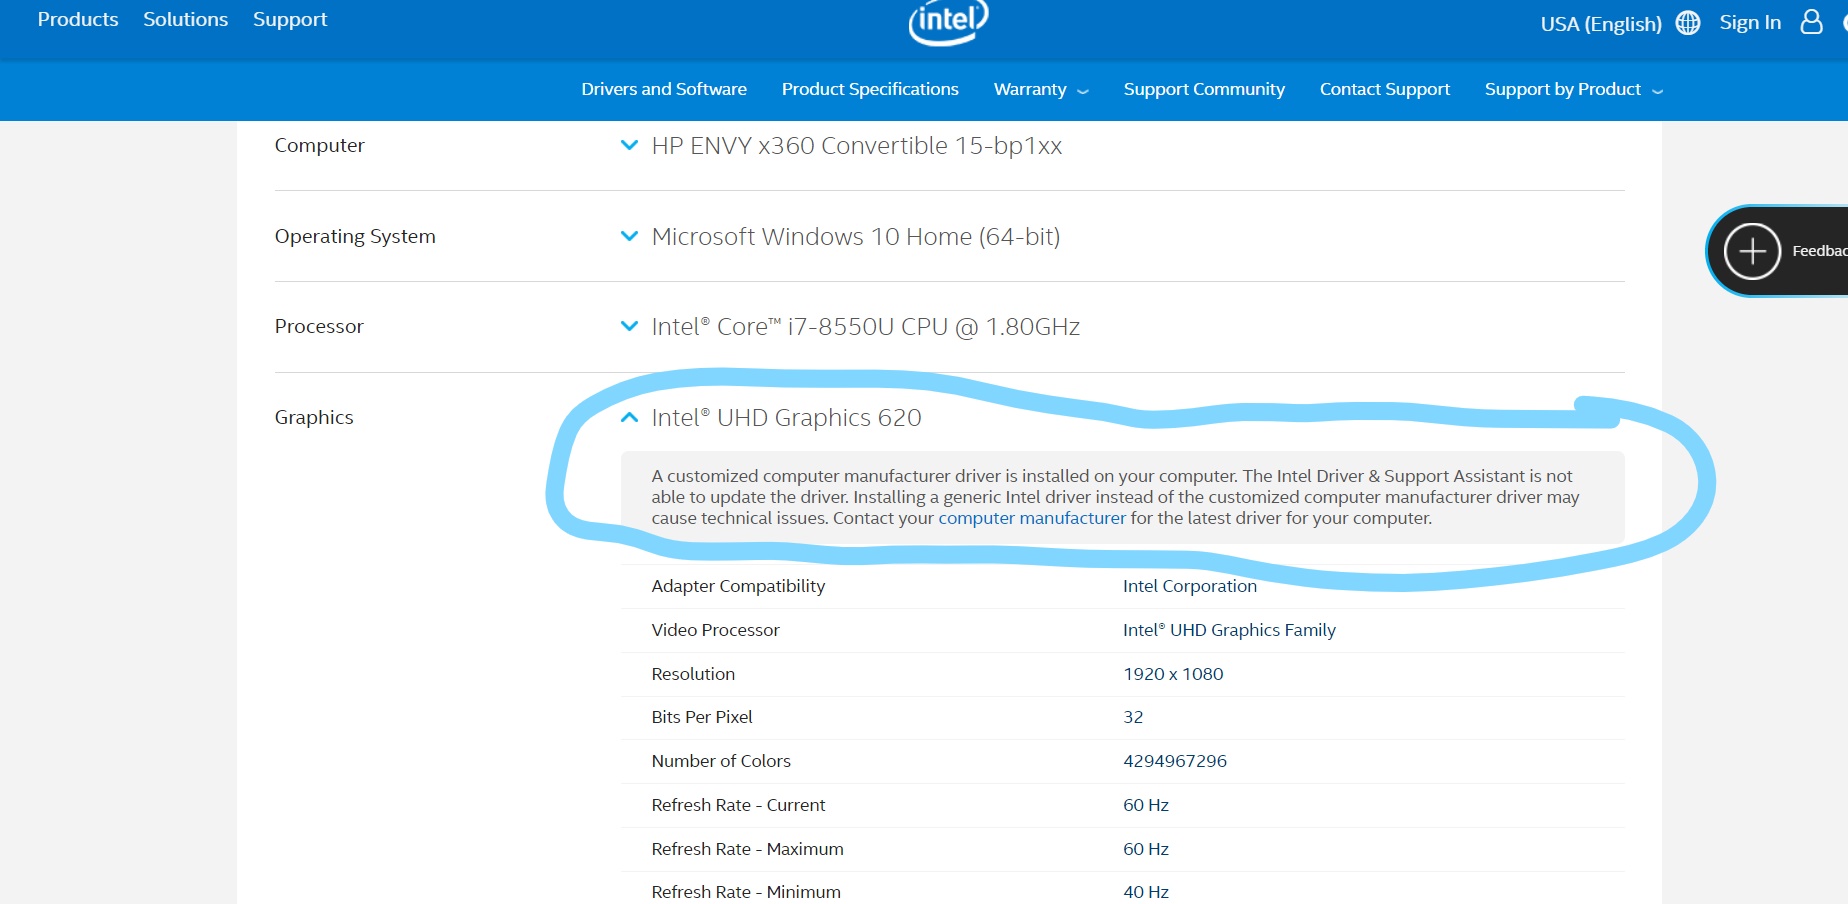Expand the Processor section chevron

pos(629,326)
